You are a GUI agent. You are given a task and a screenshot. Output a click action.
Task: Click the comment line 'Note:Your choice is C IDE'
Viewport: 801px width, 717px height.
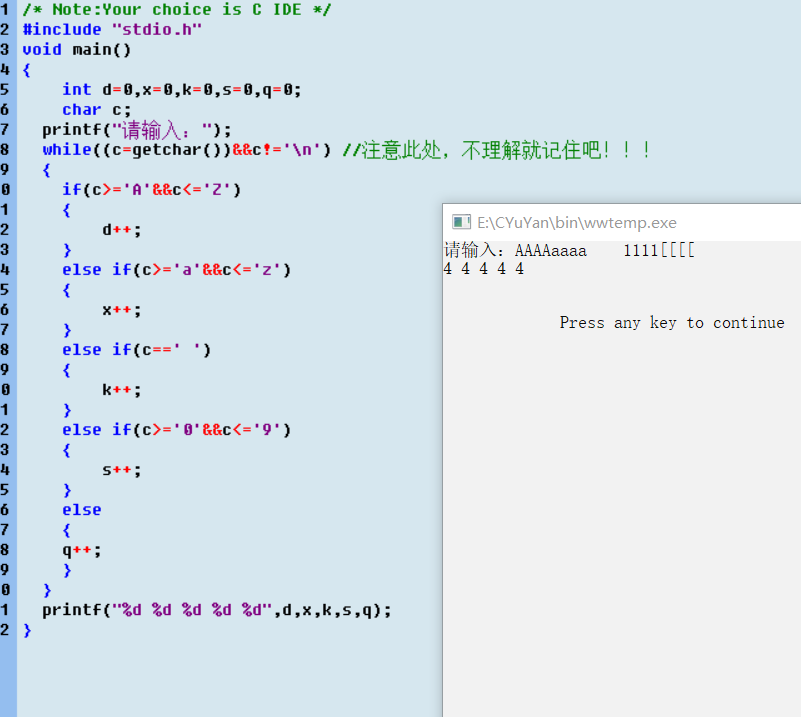click(x=177, y=9)
